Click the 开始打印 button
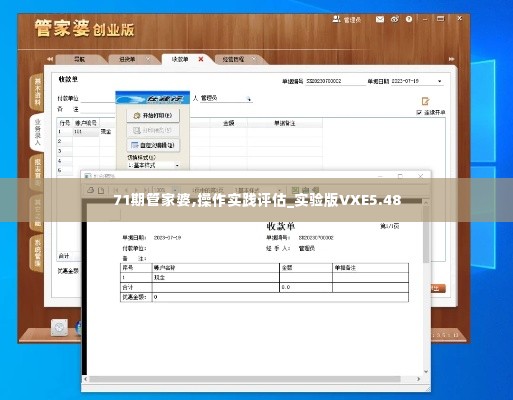Image resolution: width=513 pixels, height=400 pixels. (x=153, y=116)
